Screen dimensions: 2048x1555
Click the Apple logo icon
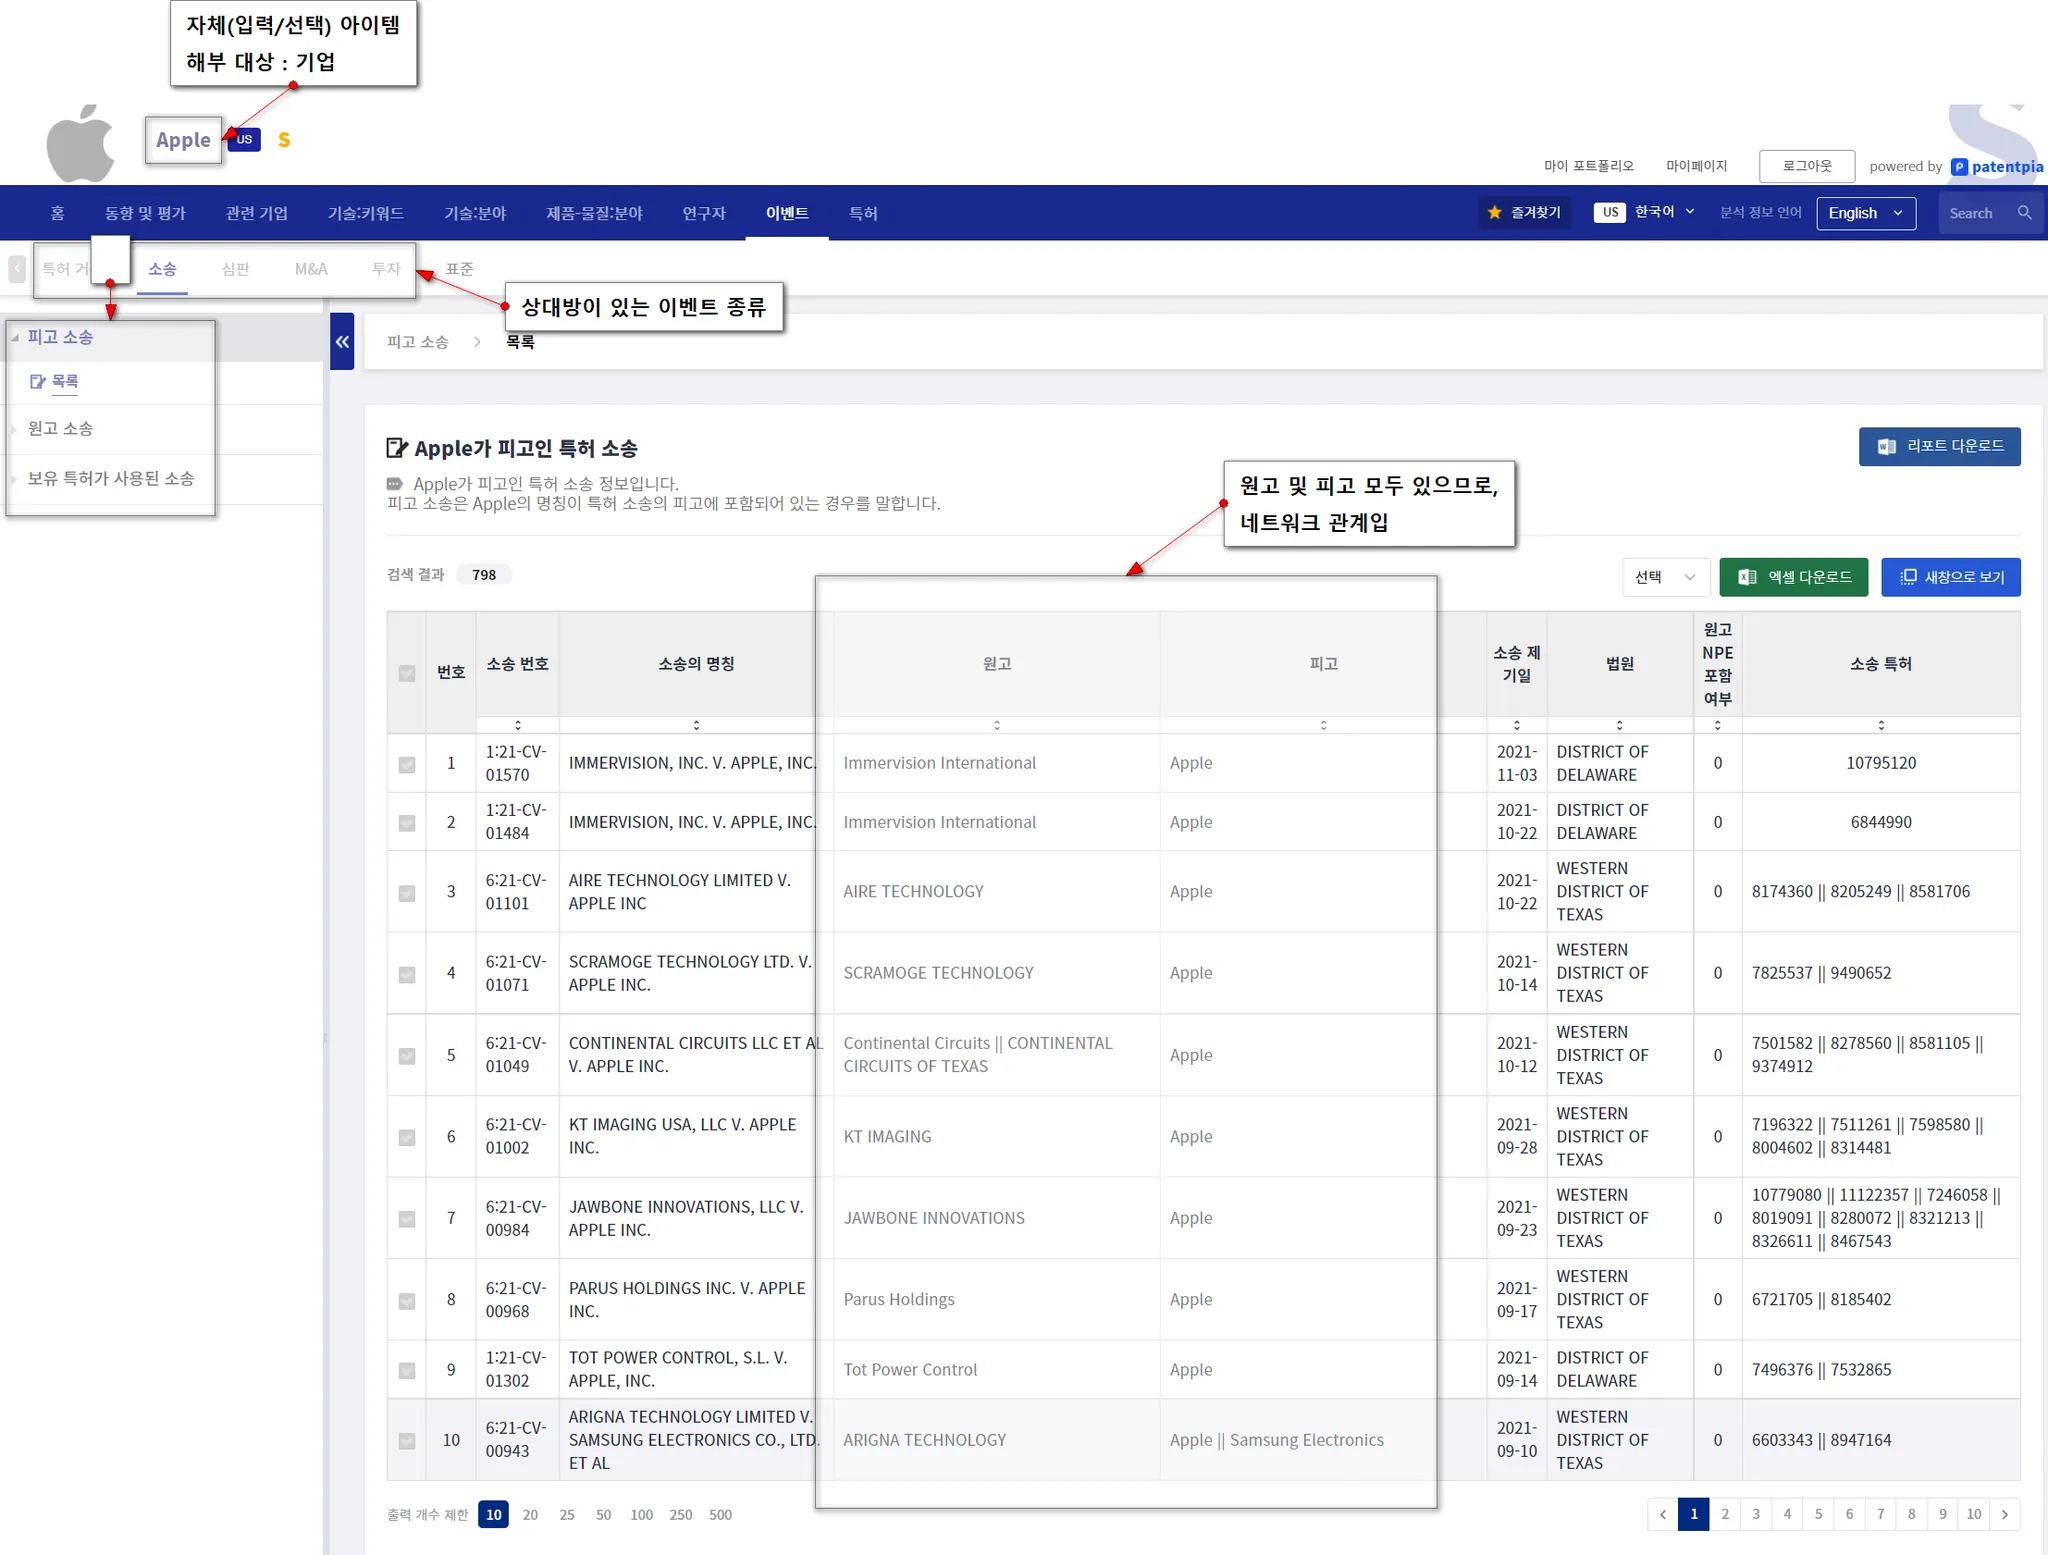click(x=80, y=142)
